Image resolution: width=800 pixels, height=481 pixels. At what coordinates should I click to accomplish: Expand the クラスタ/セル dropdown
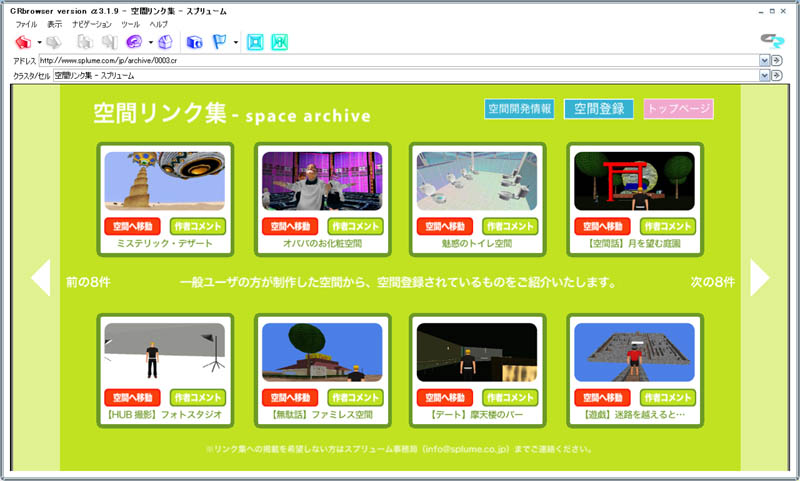(x=764, y=75)
